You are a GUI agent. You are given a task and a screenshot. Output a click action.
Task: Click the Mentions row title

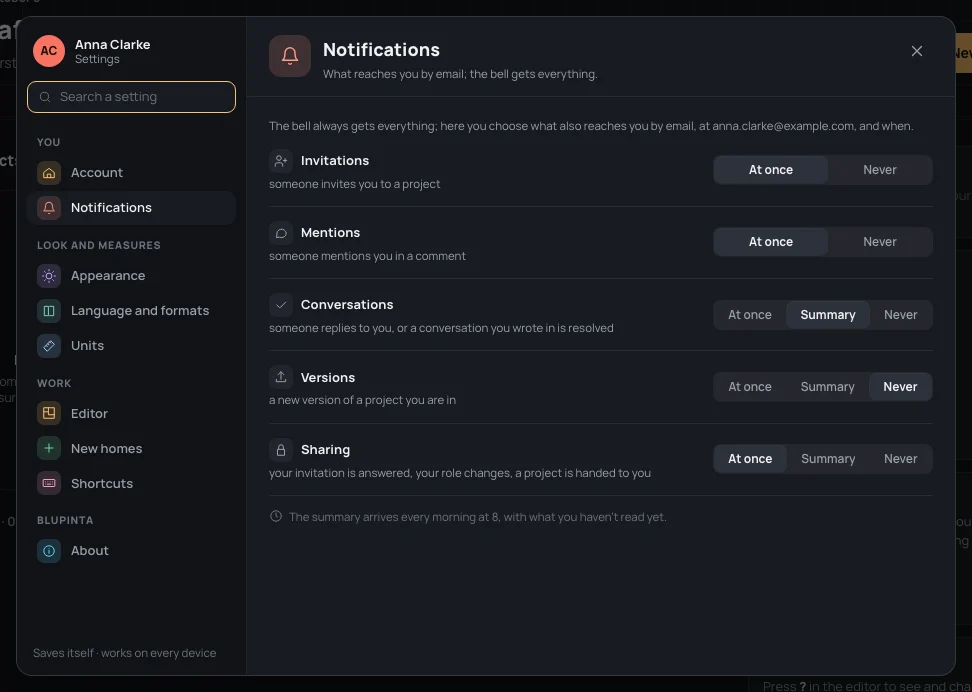tap(330, 233)
